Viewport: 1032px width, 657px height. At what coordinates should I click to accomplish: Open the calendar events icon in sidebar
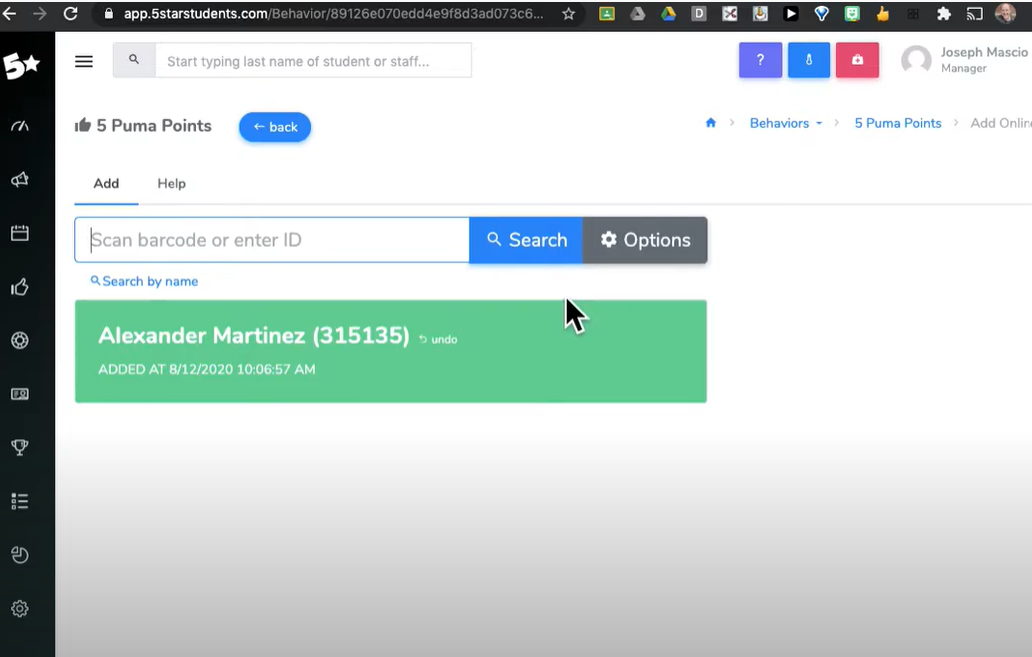pyautogui.click(x=19, y=233)
